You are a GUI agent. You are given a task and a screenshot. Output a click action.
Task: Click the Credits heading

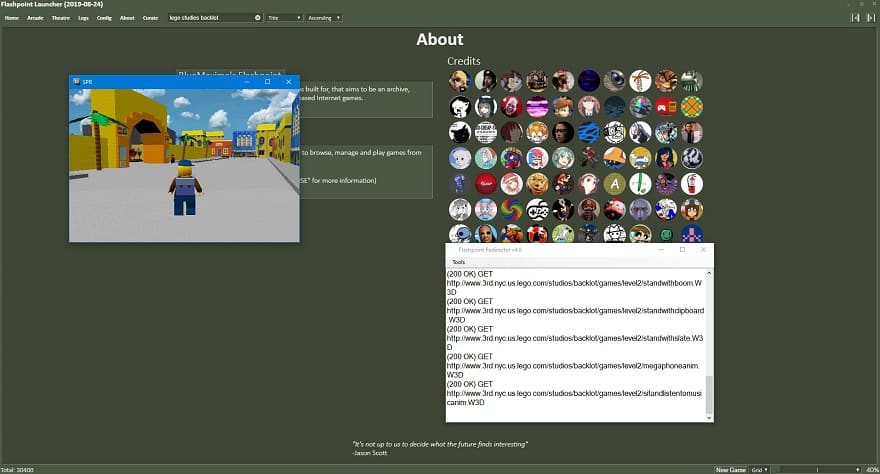coord(464,61)
